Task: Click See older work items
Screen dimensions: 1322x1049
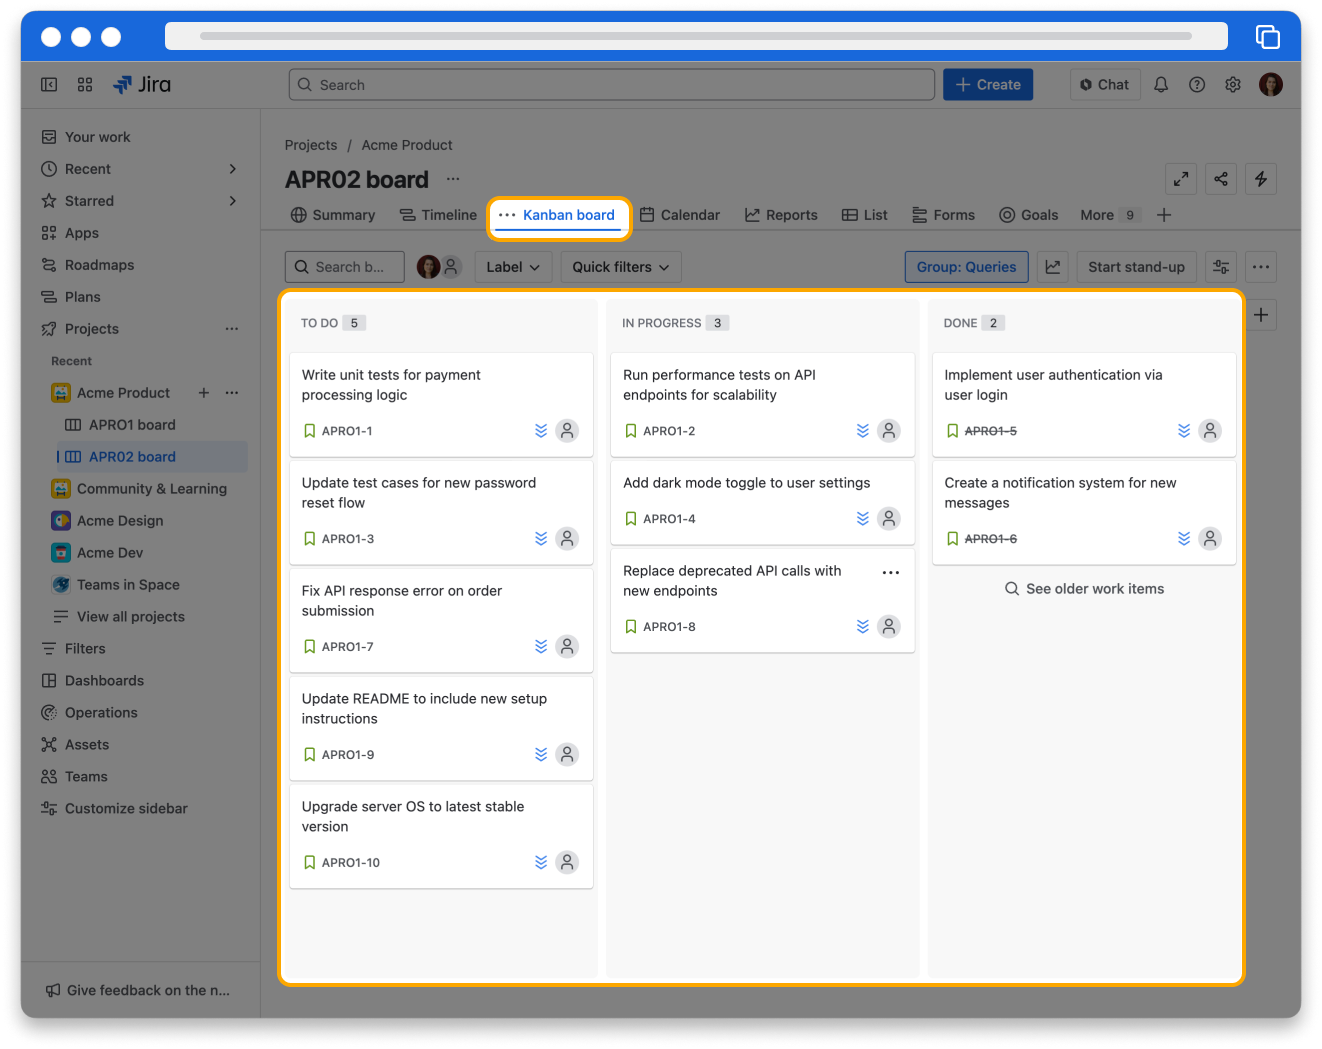Action: coord(1084,589)
